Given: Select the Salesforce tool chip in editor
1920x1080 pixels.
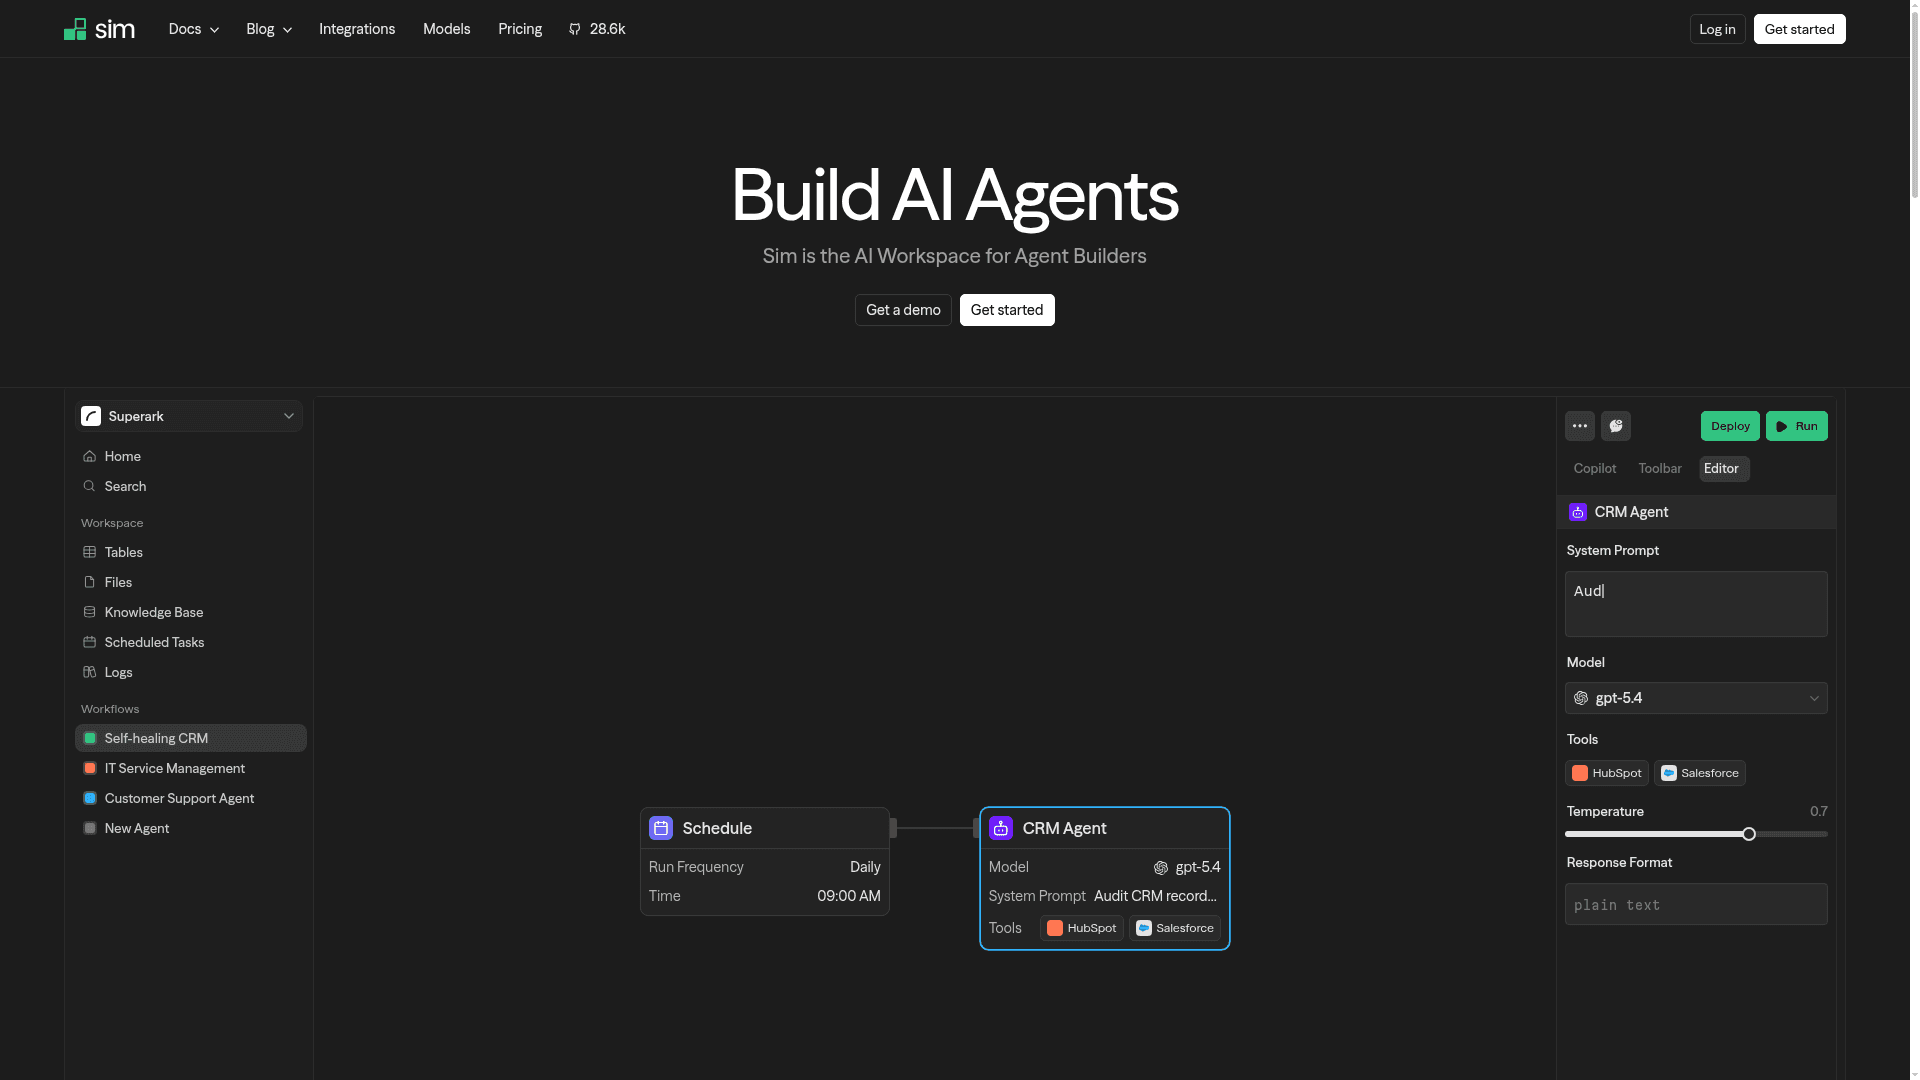Looking at the screenshot, I should (x=1700, y=773).
